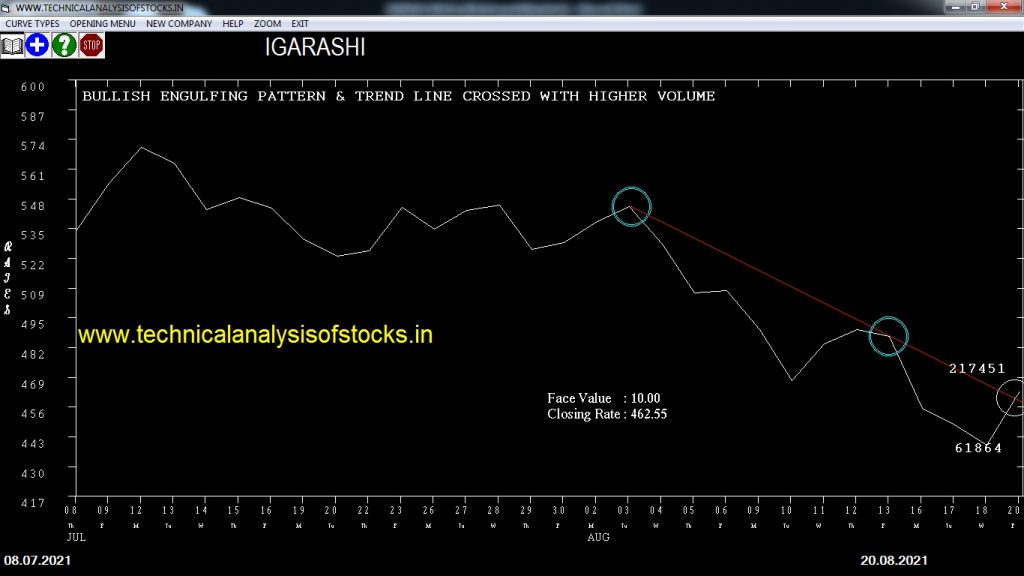The image size is (1024, 576).
Task: Choose EXIT in the menu bar
Action: tap(300, 23)
